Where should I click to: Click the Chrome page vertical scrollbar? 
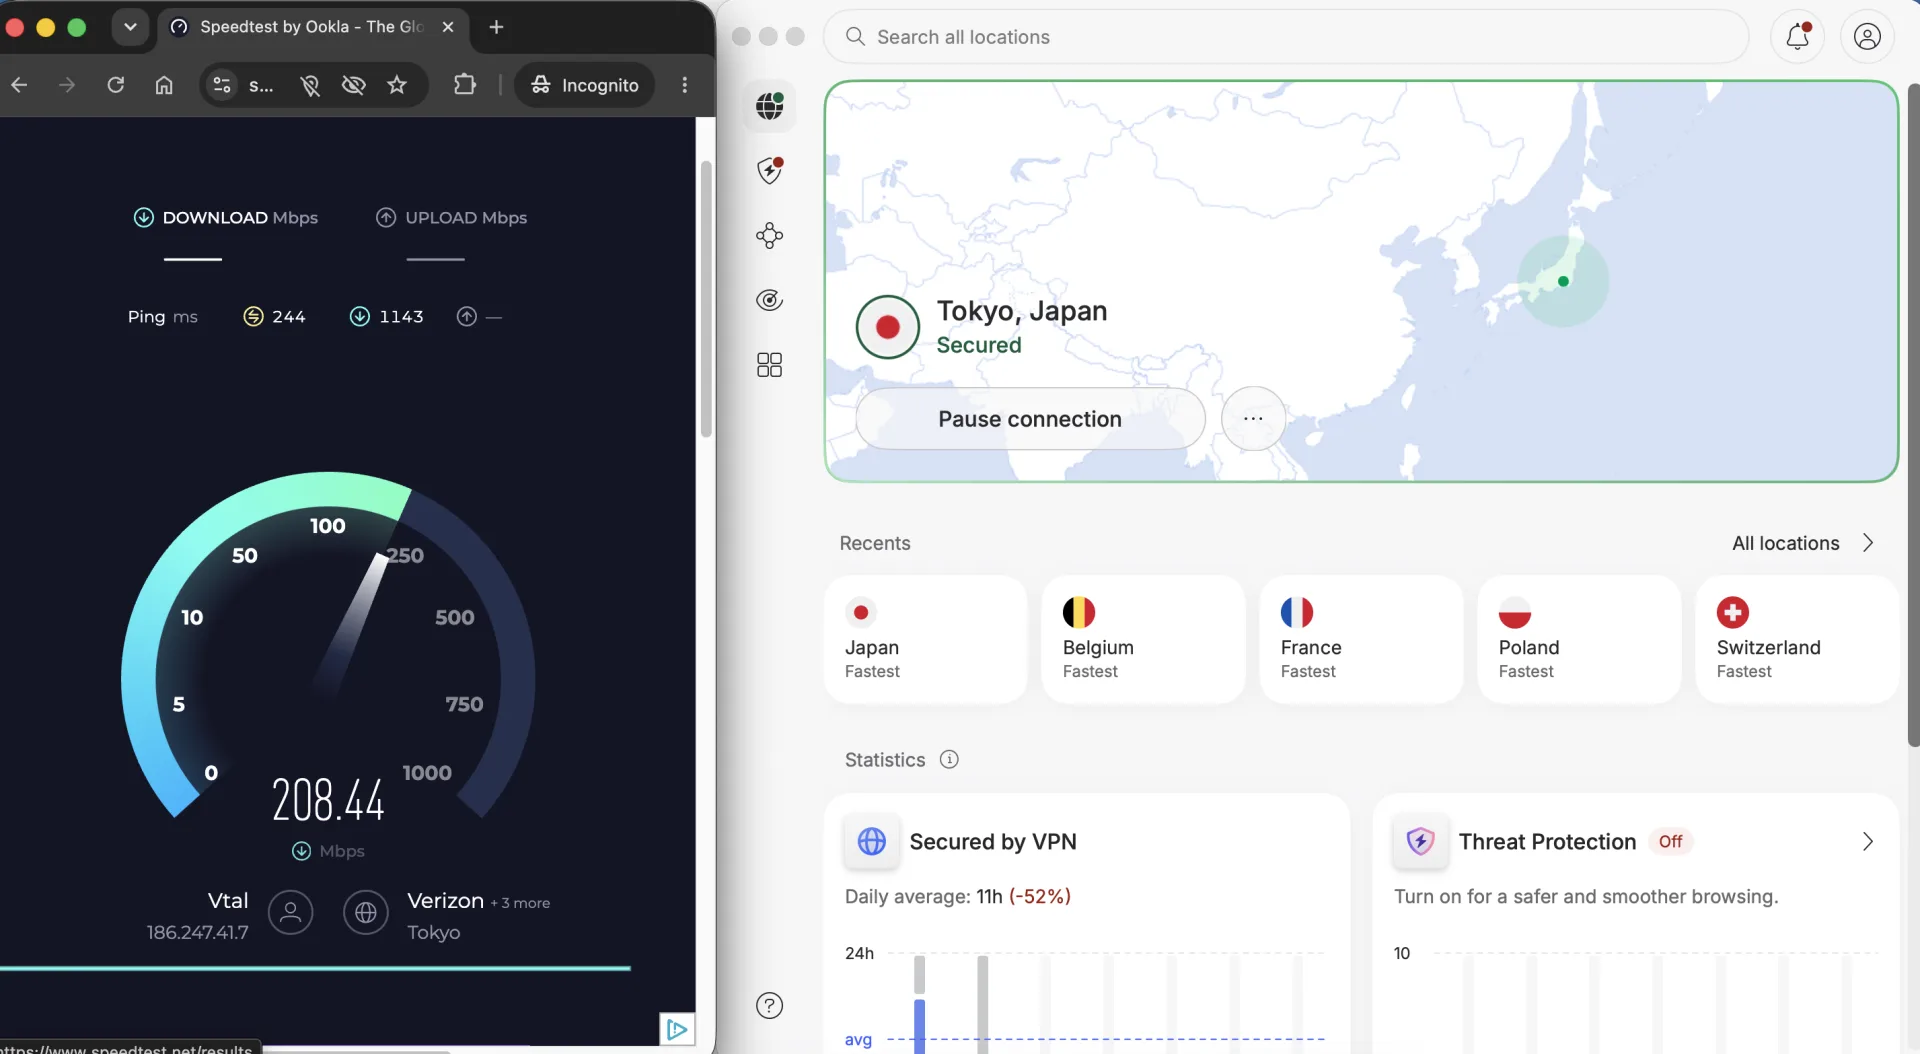tap(706, 299)
